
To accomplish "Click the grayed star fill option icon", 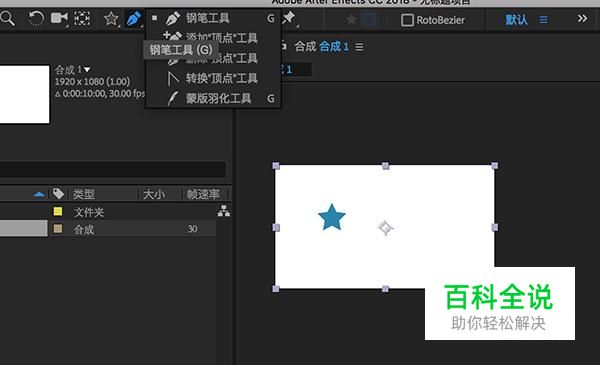I will 351,19.
